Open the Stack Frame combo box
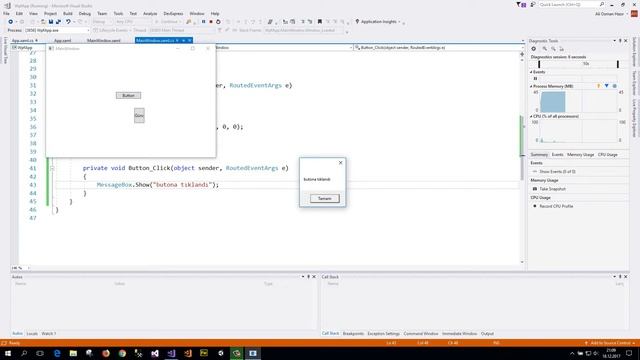 304,30
